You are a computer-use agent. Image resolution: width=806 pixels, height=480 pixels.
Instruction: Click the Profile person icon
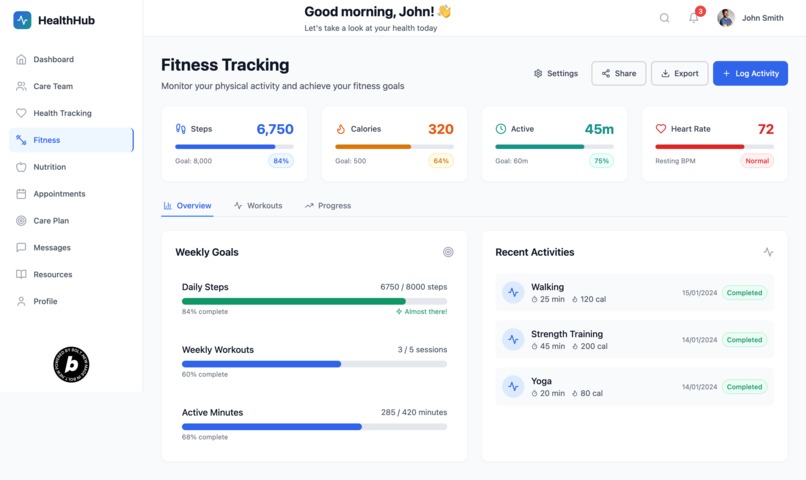[x=21, y=301]
